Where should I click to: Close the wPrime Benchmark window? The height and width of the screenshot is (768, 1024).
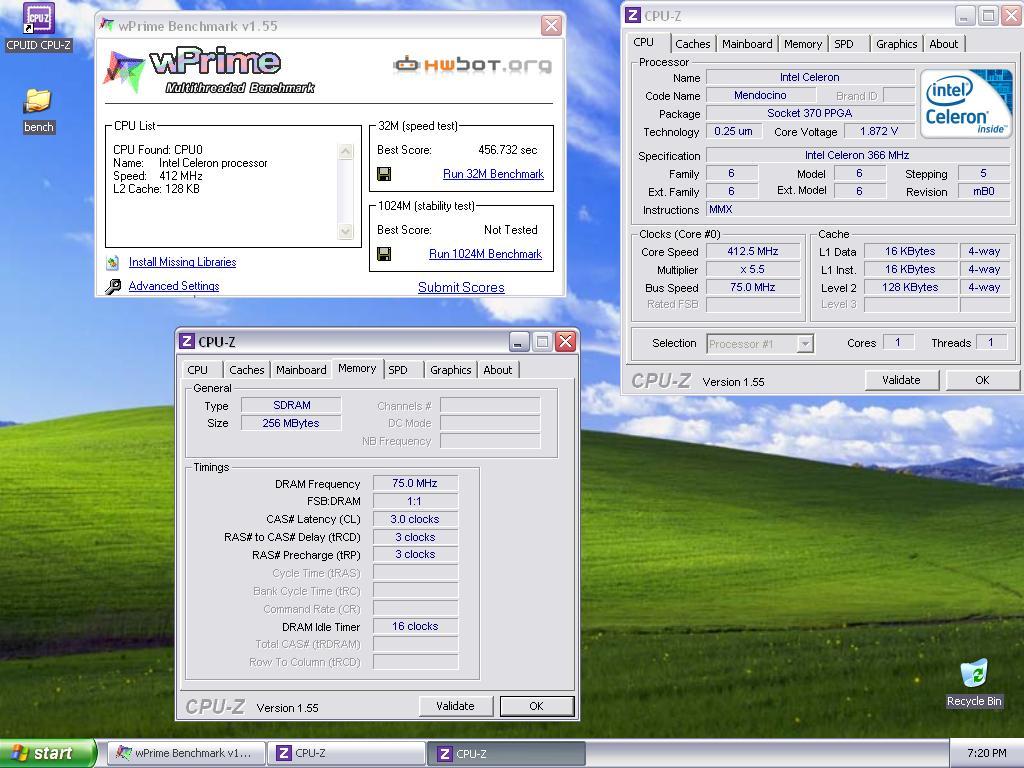click(x=551, y=25)
